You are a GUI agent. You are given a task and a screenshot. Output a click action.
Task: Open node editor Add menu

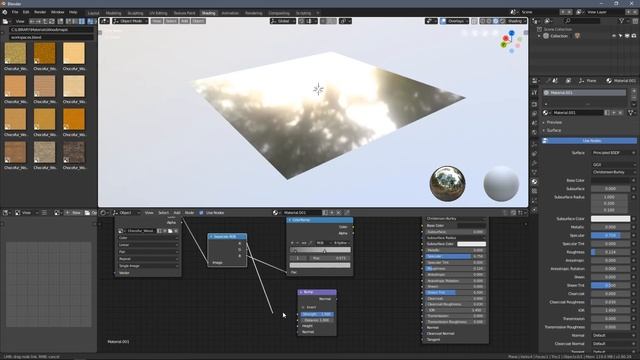click(177, 213)
